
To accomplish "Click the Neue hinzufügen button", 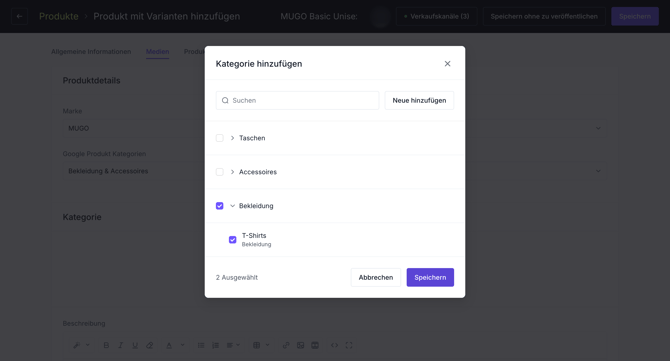I will click(x=419, y=100).
